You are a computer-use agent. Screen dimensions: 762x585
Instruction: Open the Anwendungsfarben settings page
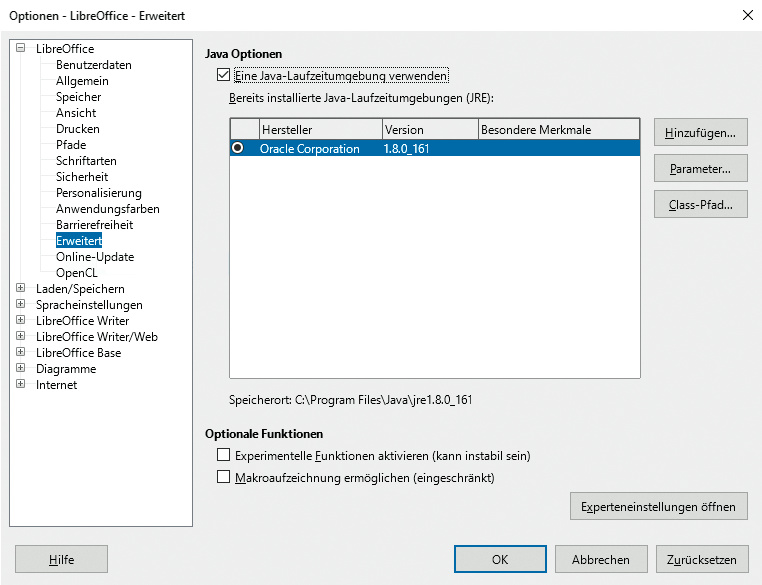pos(107,209)
